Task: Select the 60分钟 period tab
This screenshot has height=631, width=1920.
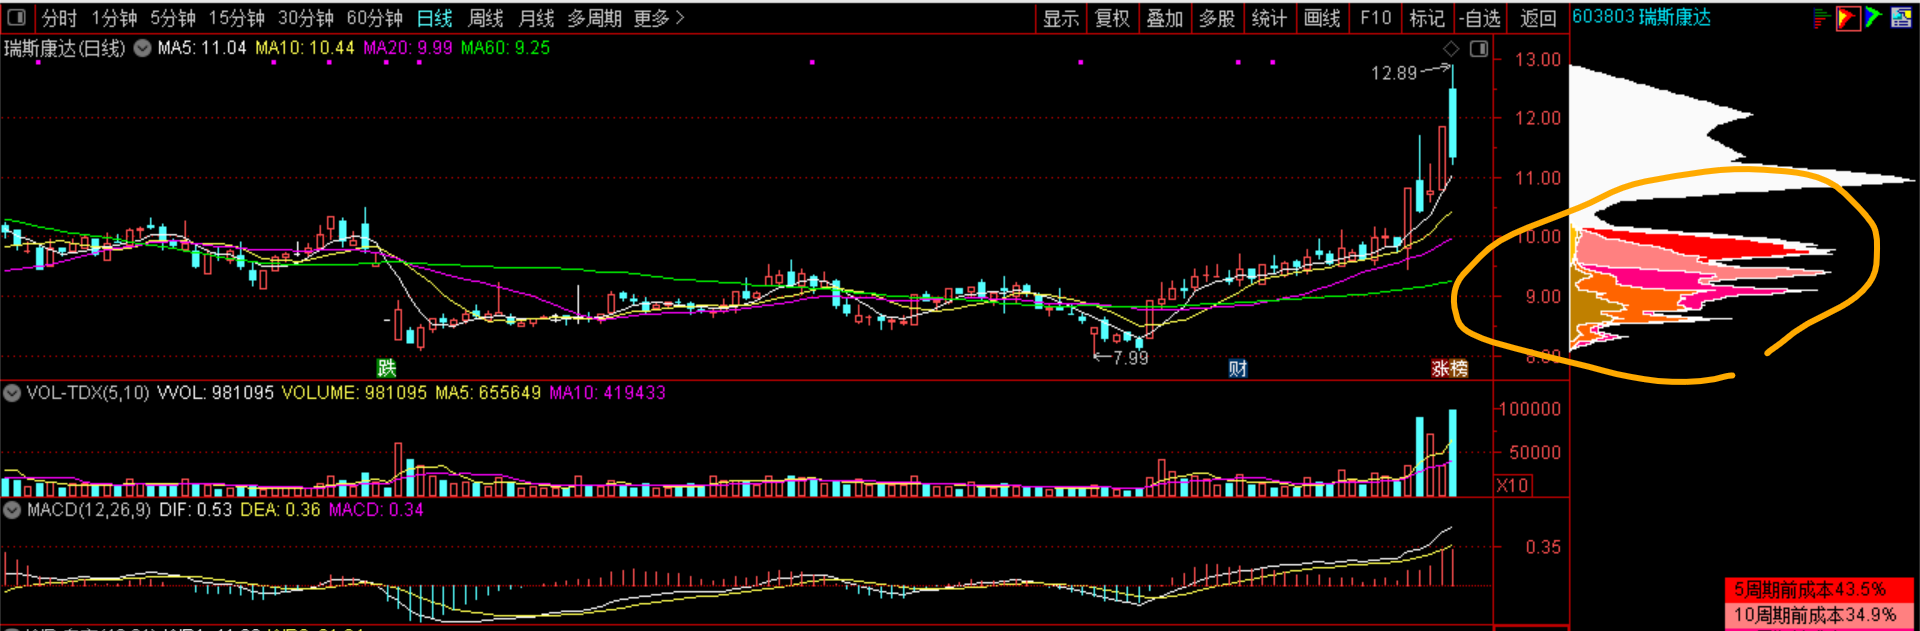Action: [x=374, y=18]
